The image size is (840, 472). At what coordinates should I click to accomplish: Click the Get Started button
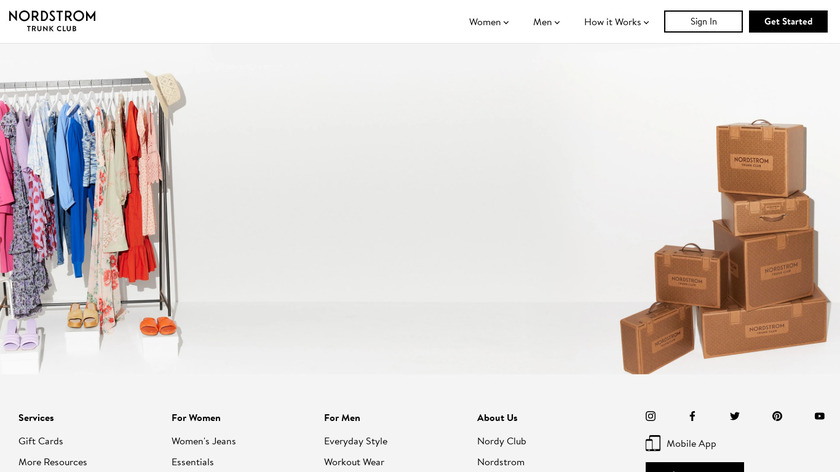(x=788, y=21)
